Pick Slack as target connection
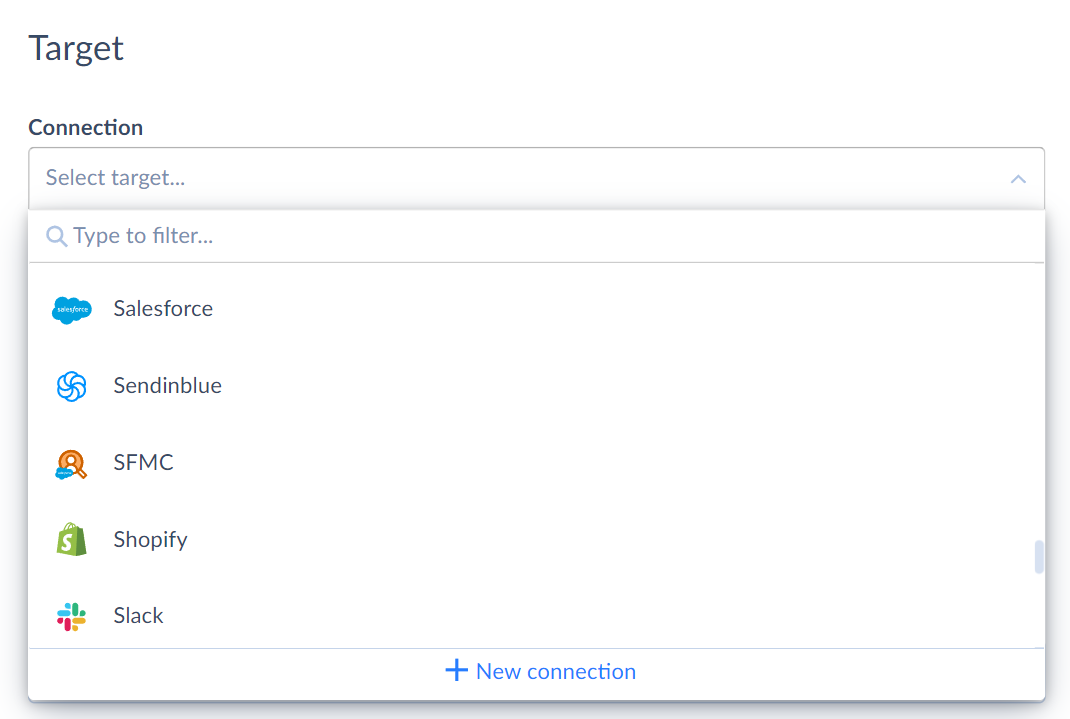Screen dimensions: 1070x719 (536, 615)
